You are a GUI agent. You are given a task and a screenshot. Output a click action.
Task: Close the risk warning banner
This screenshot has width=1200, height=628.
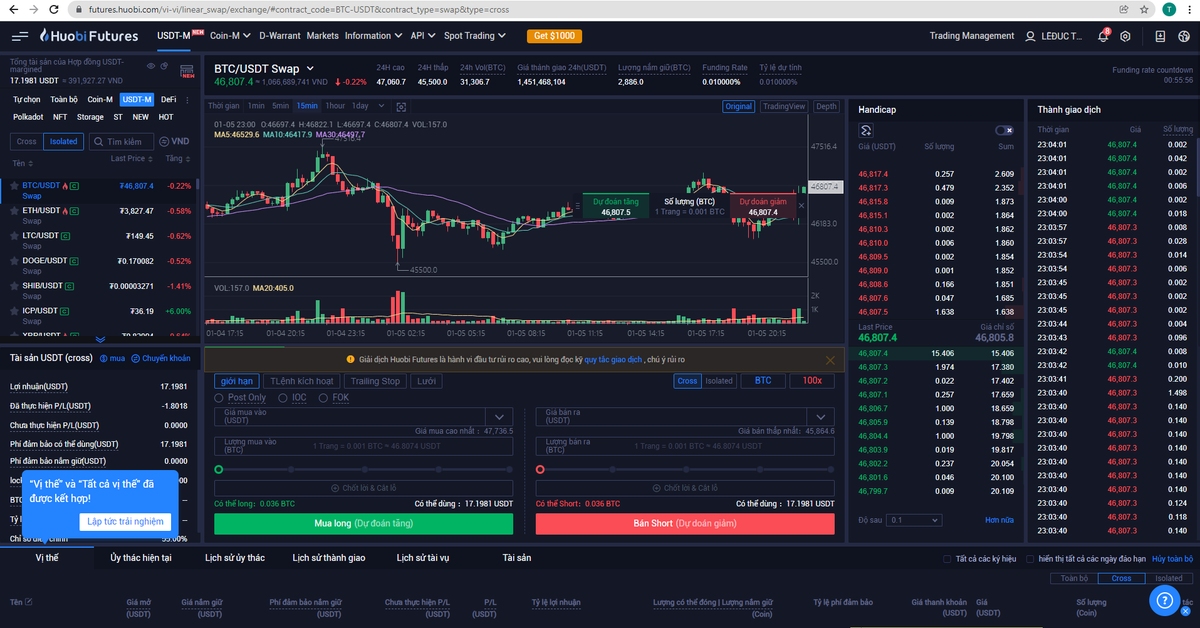click(830, 360)
